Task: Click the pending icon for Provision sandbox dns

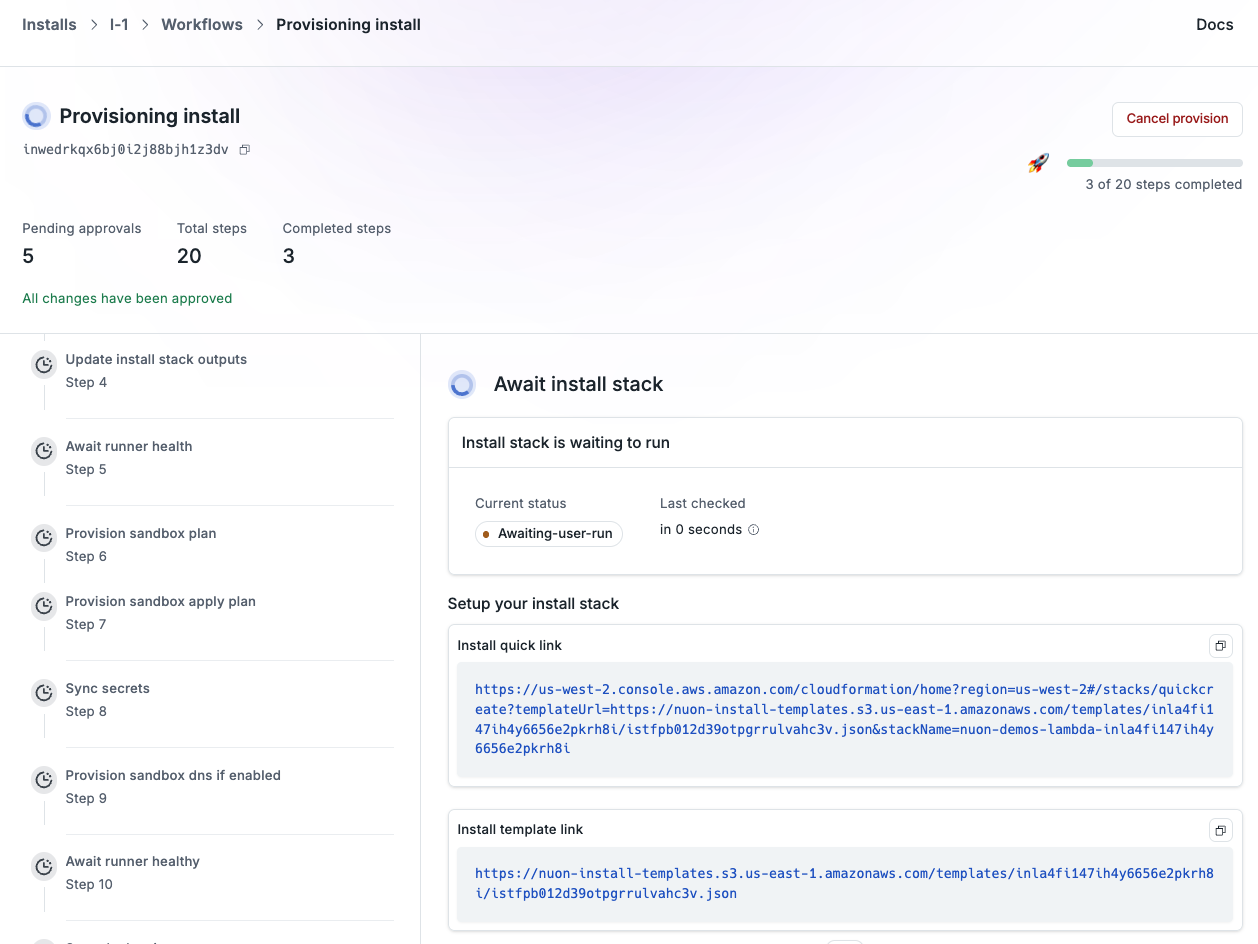Action: click(x=44, y=780)
